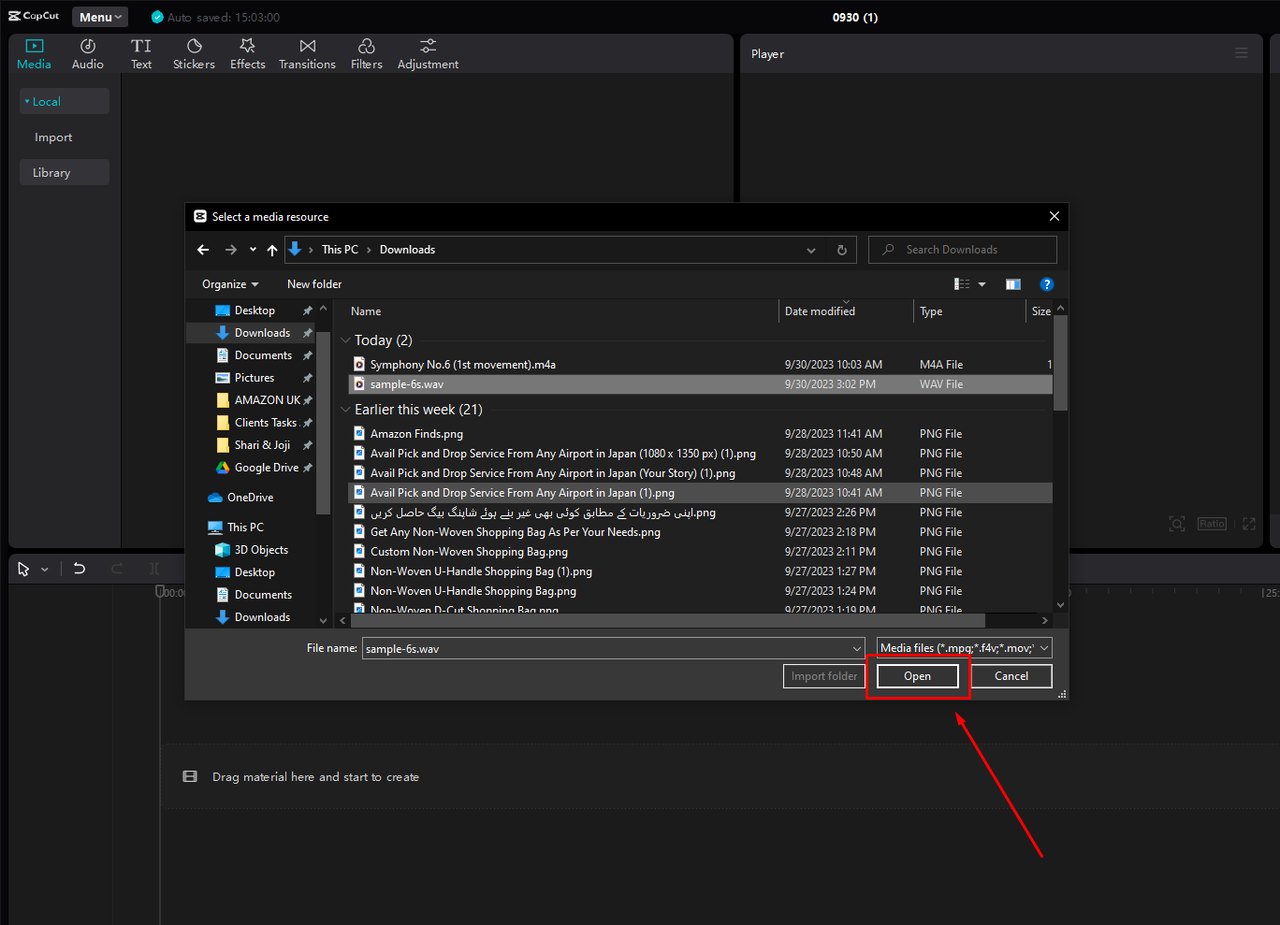This screenshot has height=925, width=1280.
Task: Select the Text panel icon
Action: (x=141, y=53)
